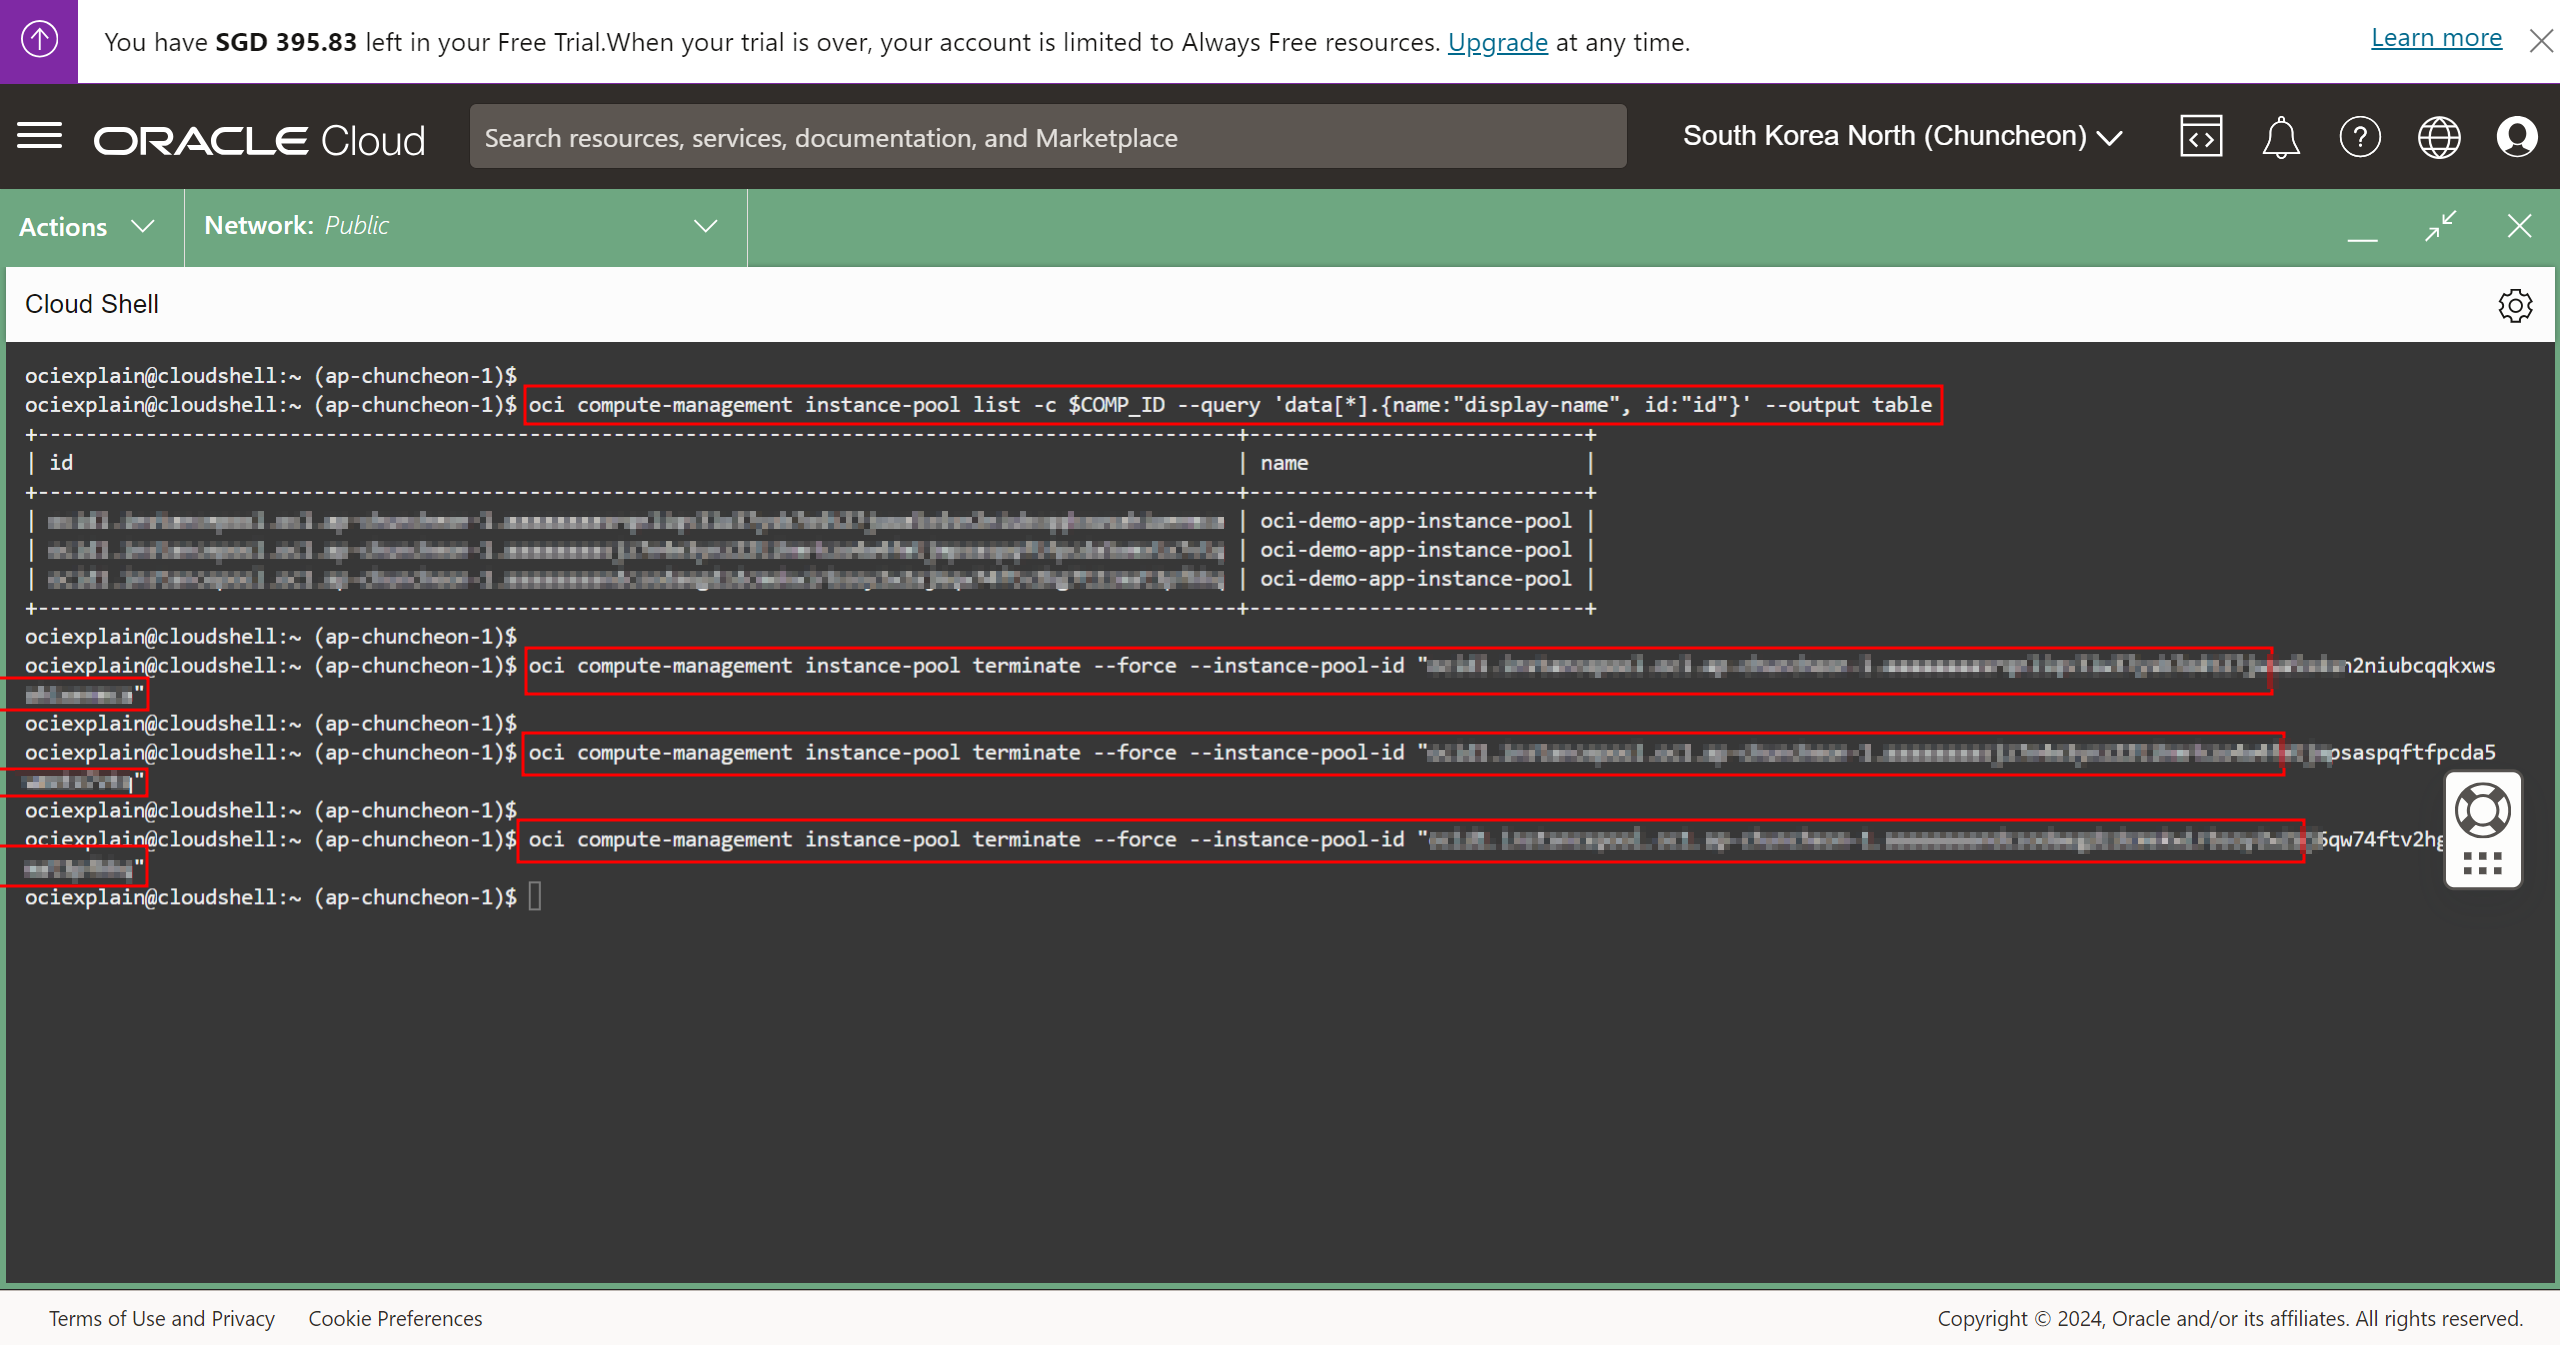Image resolution: width=2560 pixels, height=1345 pixels.
Task: Open Cloud Shell settings gear
Action: (2515, 305)
